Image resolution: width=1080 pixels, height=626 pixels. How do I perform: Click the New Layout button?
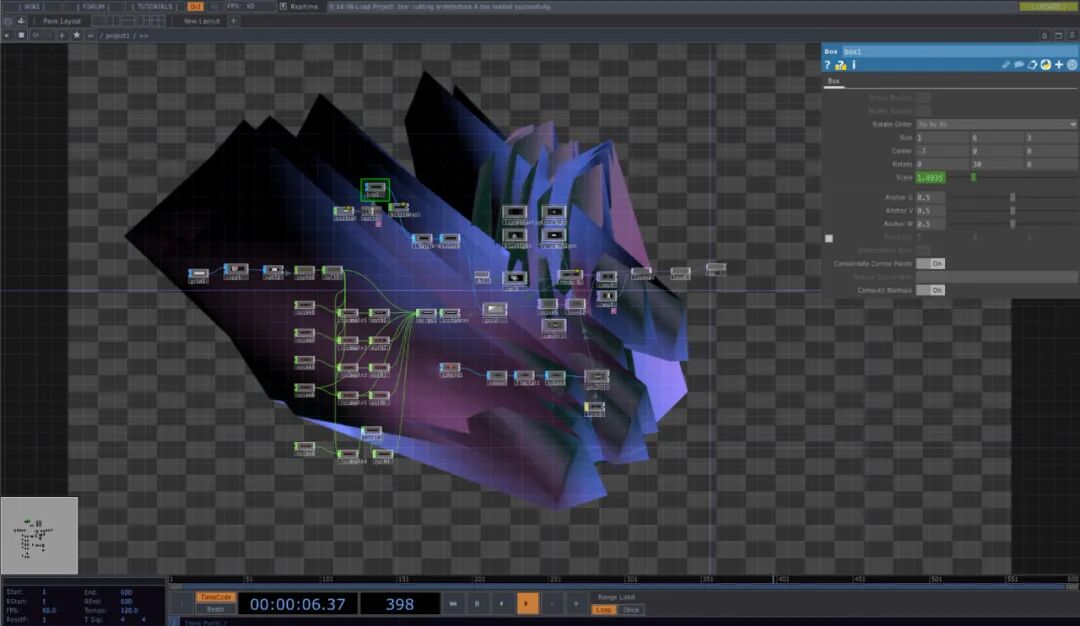click(202, 21)
